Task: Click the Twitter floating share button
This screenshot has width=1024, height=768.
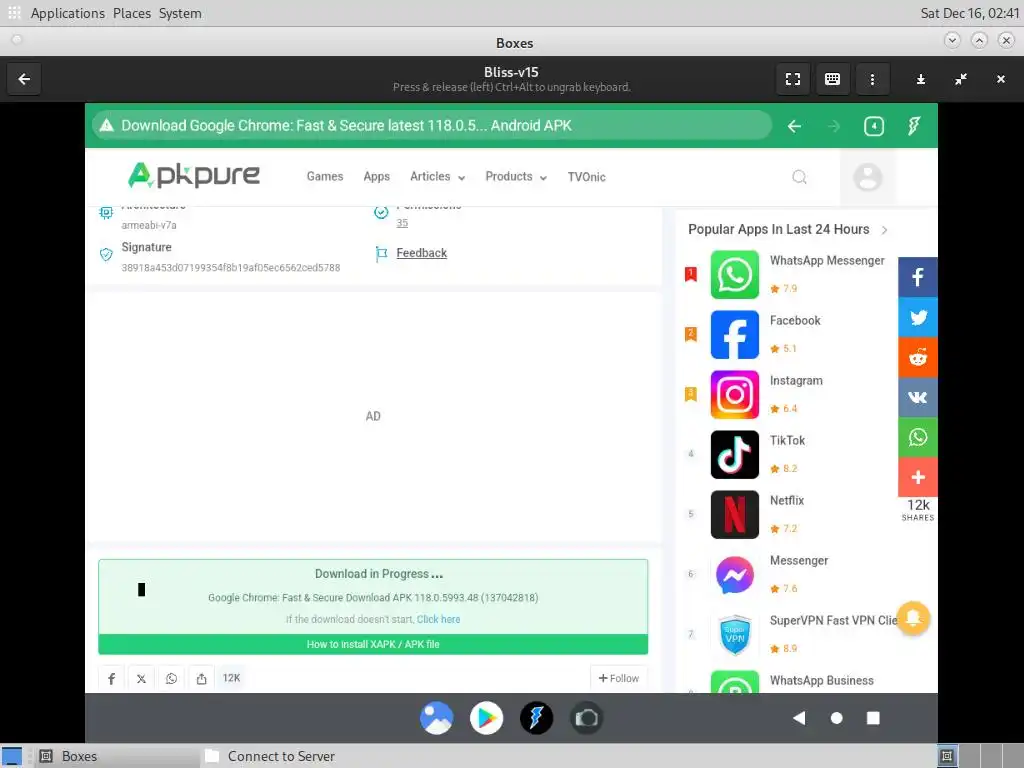Action: 918,317
